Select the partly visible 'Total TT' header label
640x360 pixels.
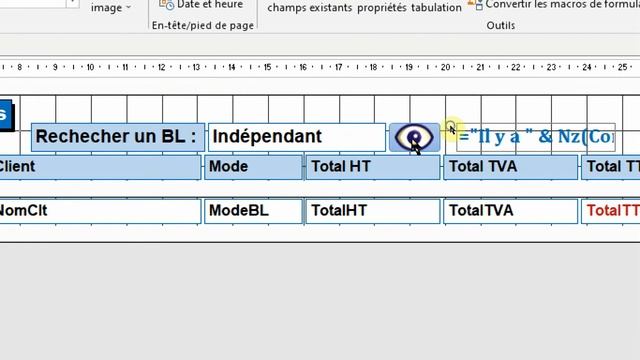point(611,167)
